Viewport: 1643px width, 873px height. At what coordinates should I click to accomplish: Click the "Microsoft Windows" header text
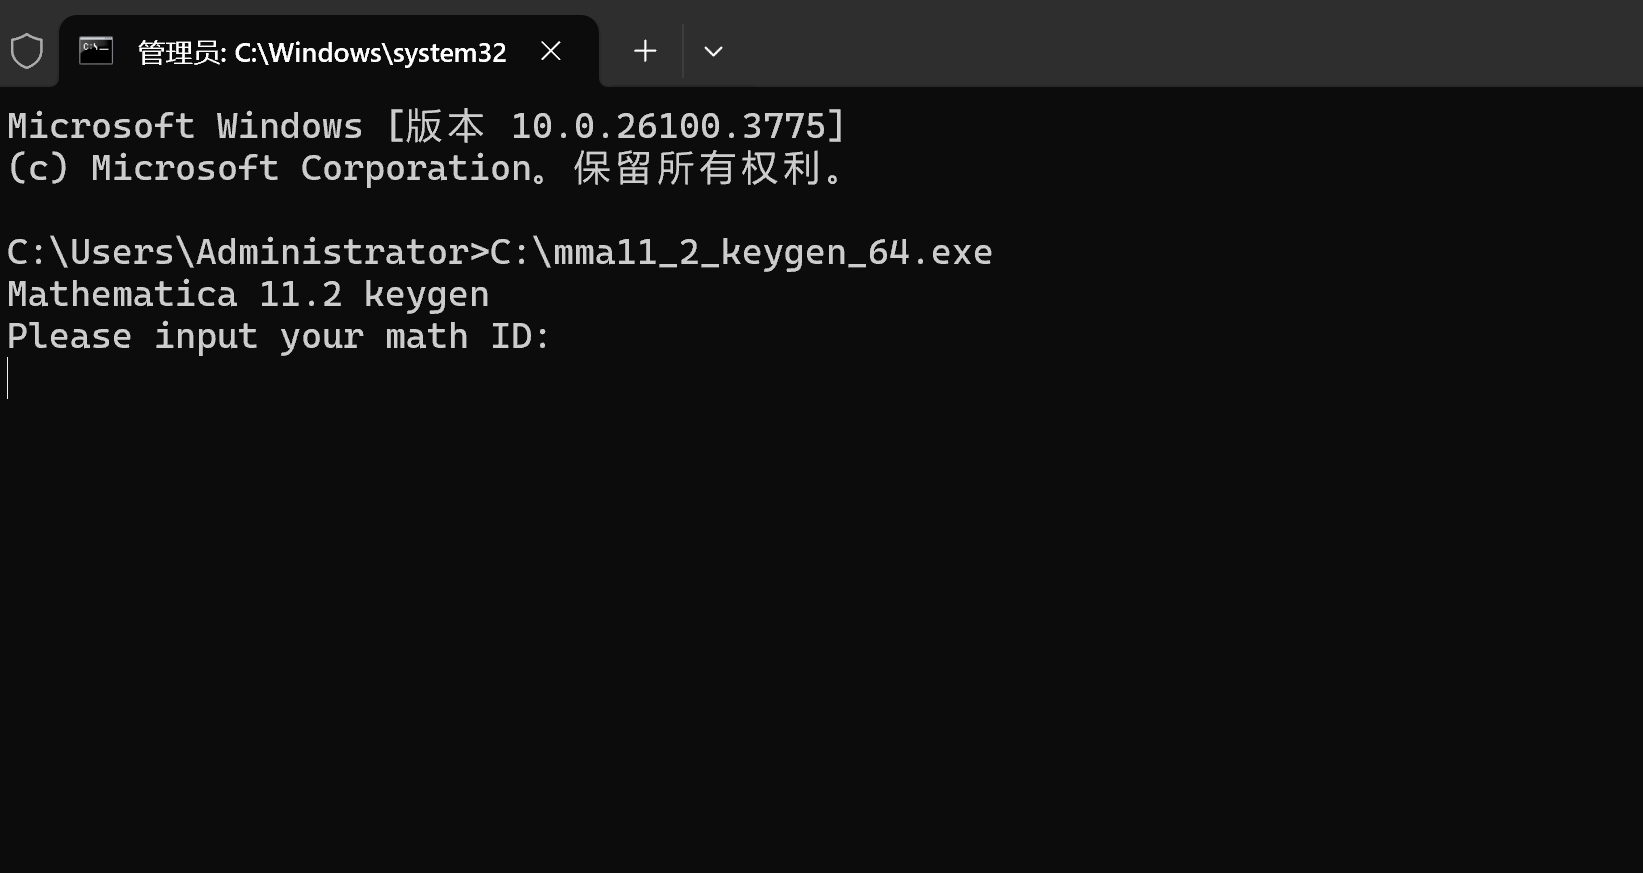click(x=185, y=126)
